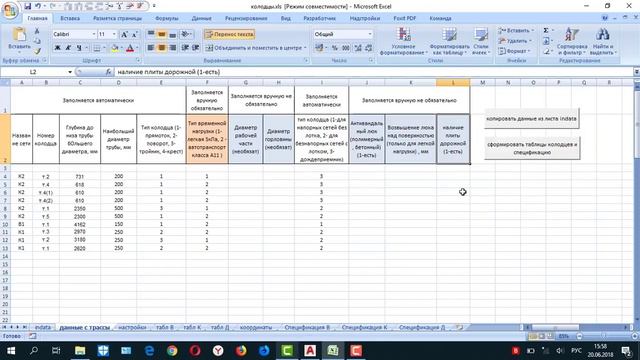Viewport: 640px width, 360px height.
Task: Click the fill color bucket icon
Action: point(115,48)
